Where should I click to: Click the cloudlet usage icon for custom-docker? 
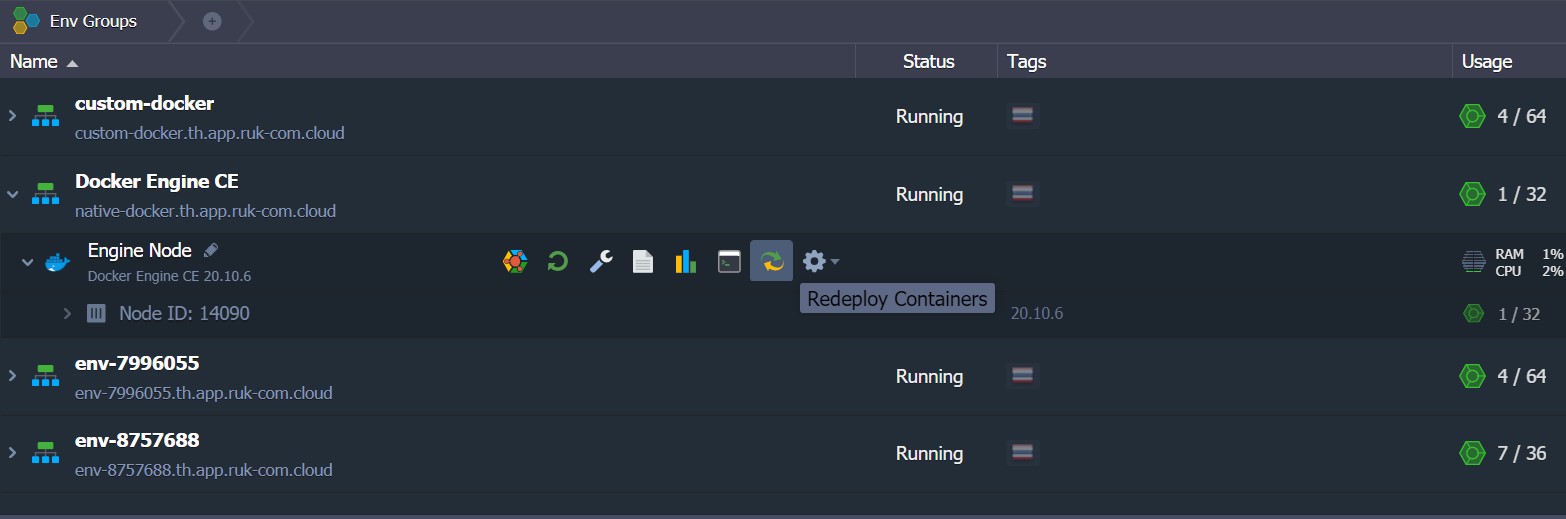(1472, 117)
